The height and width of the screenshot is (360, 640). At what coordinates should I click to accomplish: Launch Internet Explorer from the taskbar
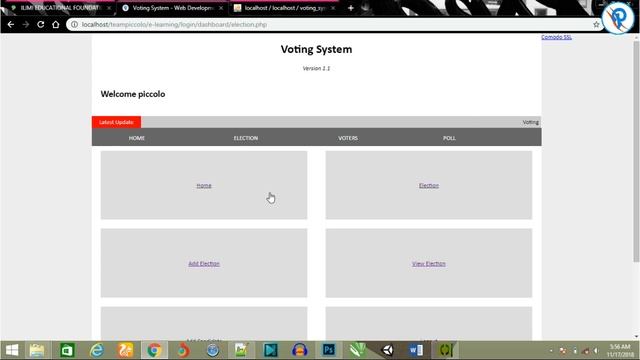coord(97,350)
